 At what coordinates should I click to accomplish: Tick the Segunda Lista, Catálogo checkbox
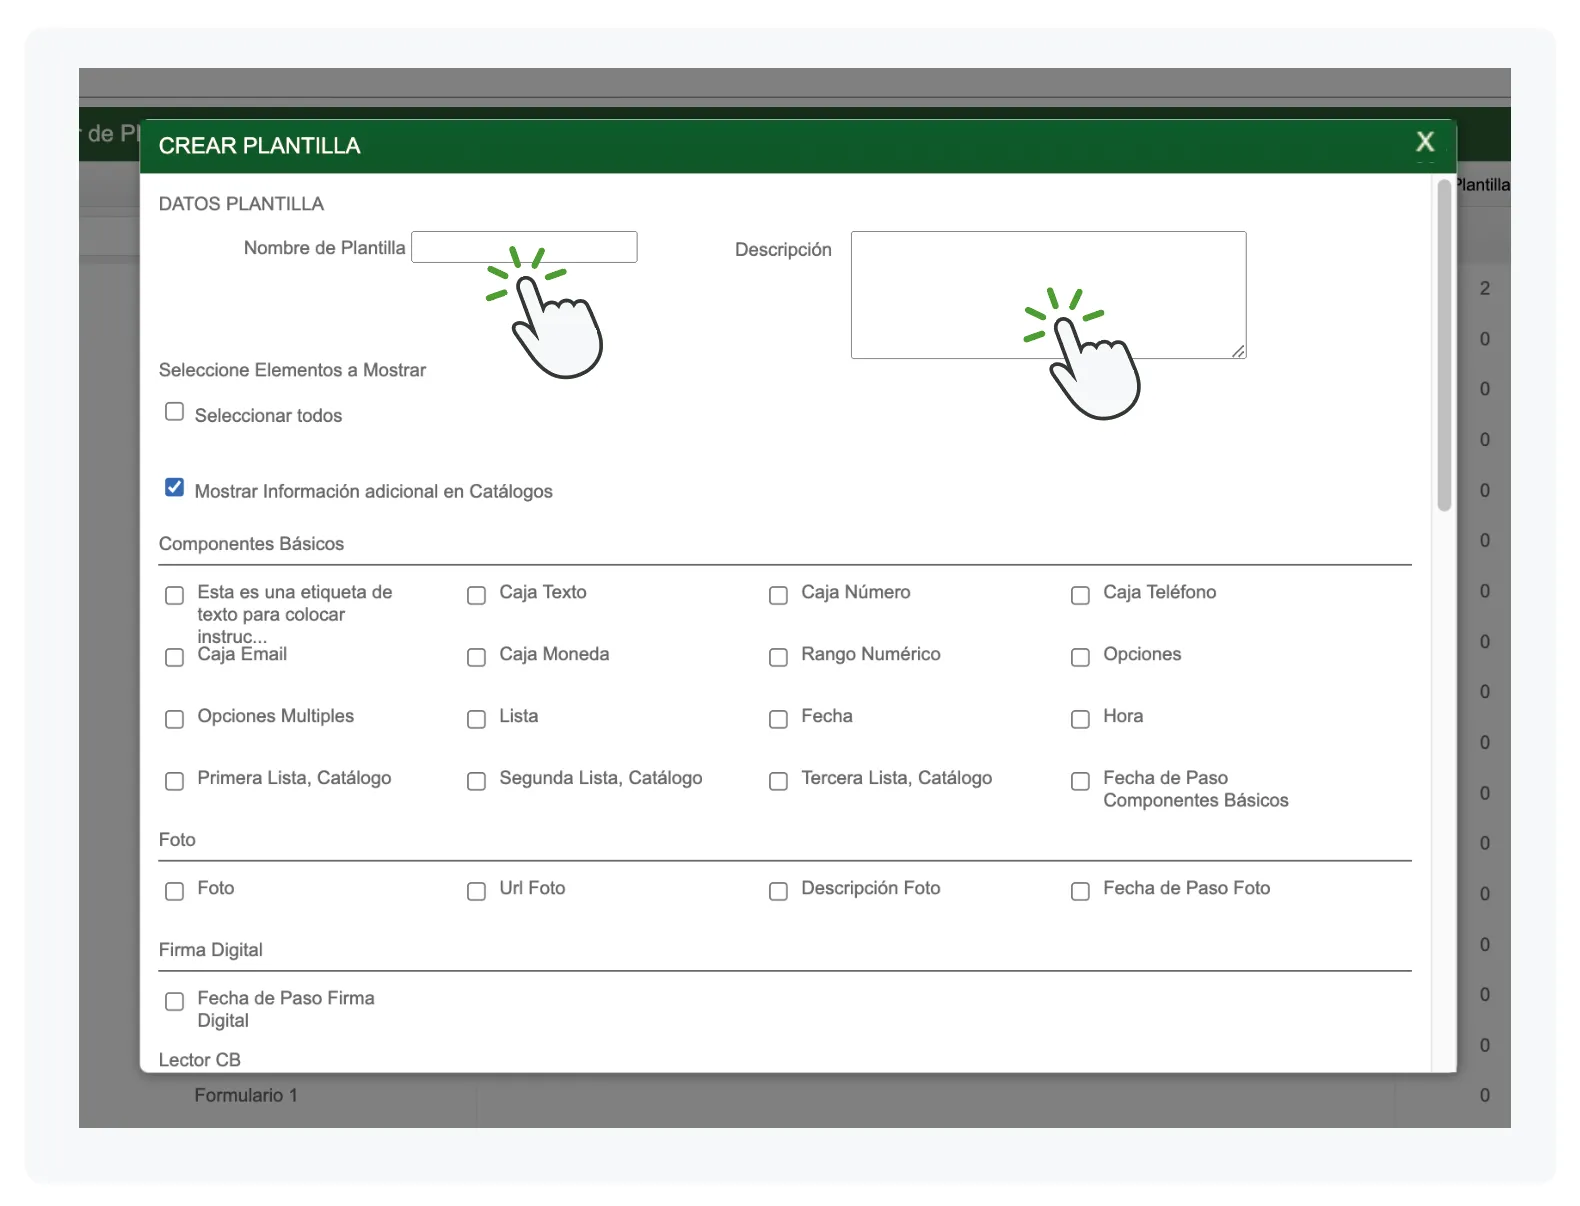pos(476,781)
